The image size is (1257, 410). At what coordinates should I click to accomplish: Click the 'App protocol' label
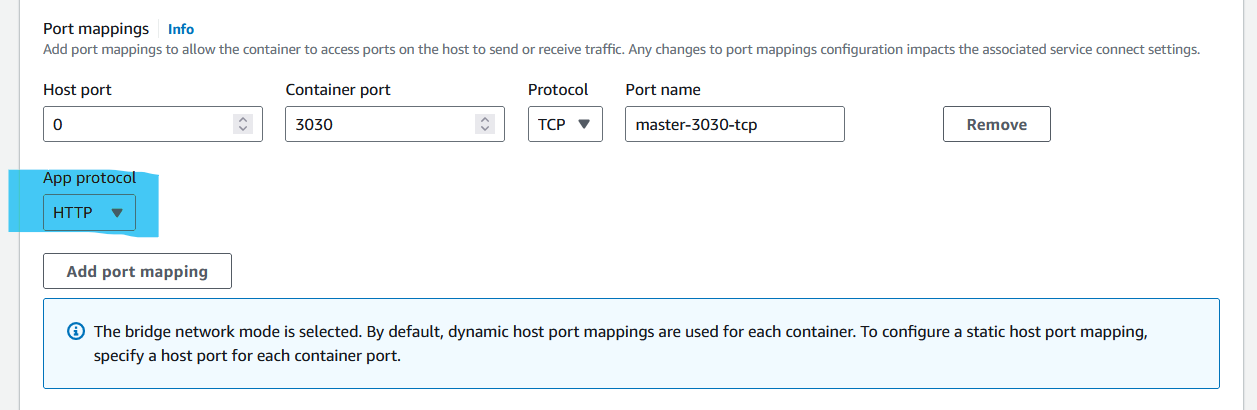[89, 178]
